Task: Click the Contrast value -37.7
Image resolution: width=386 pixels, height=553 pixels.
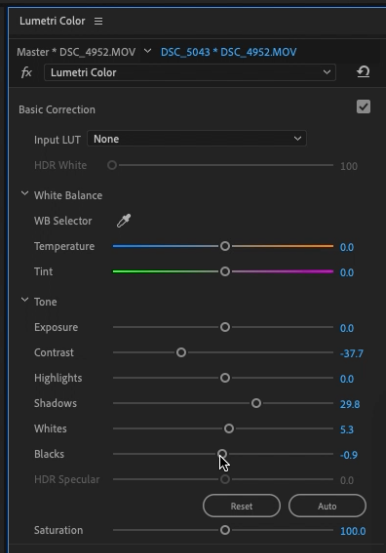Action: (352, 353)
